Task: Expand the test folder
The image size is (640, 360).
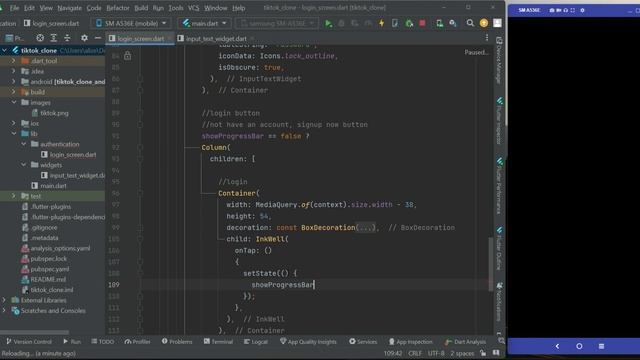Action: [13, 196]
